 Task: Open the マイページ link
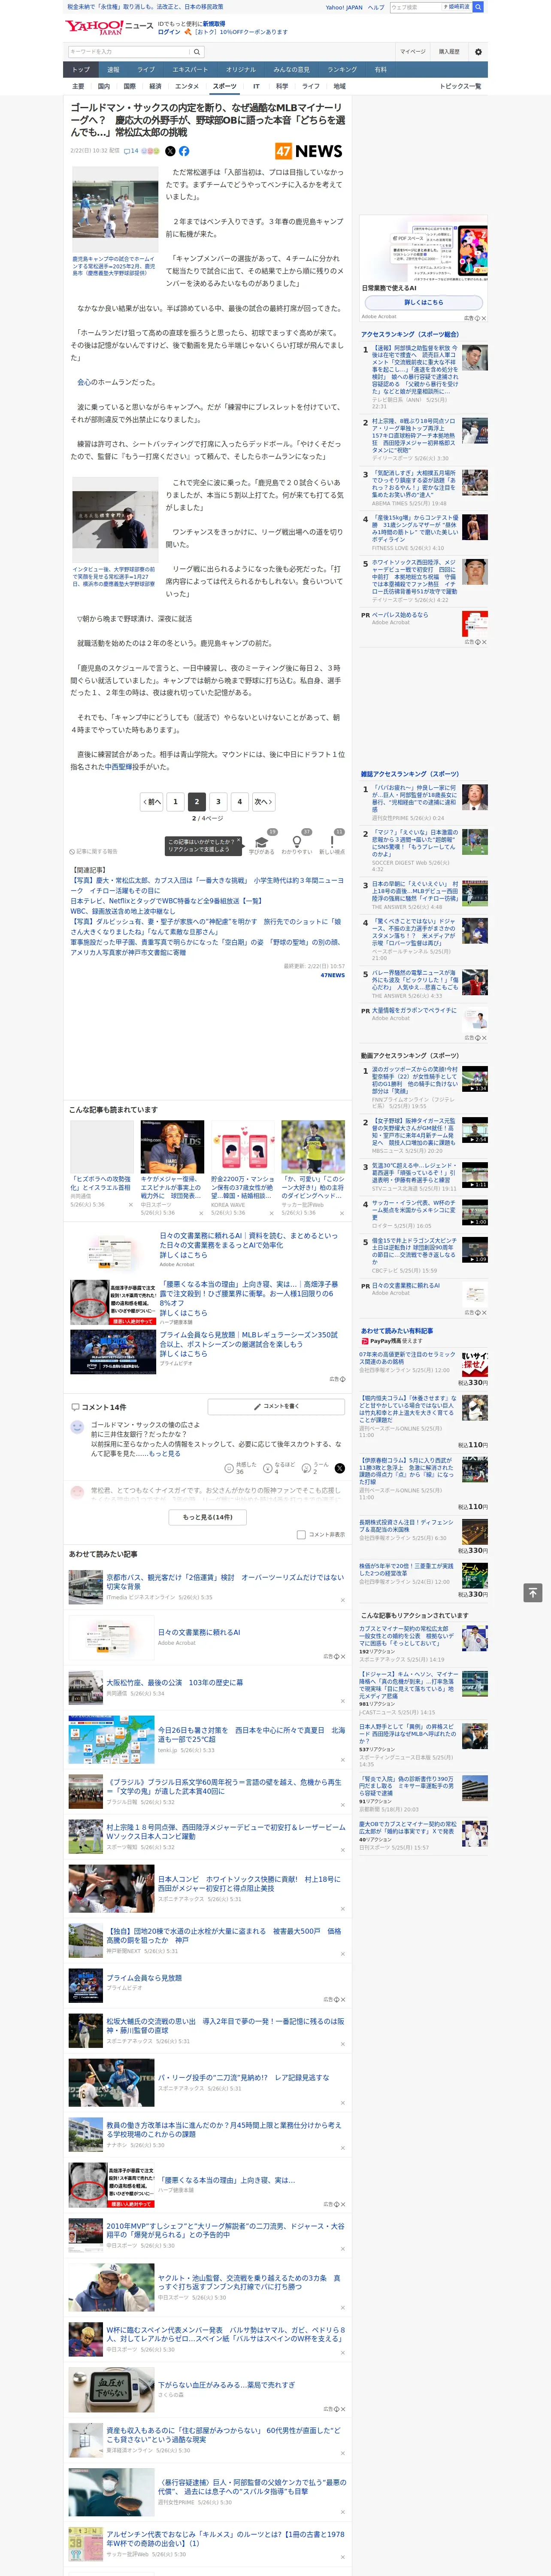[413, 51]
